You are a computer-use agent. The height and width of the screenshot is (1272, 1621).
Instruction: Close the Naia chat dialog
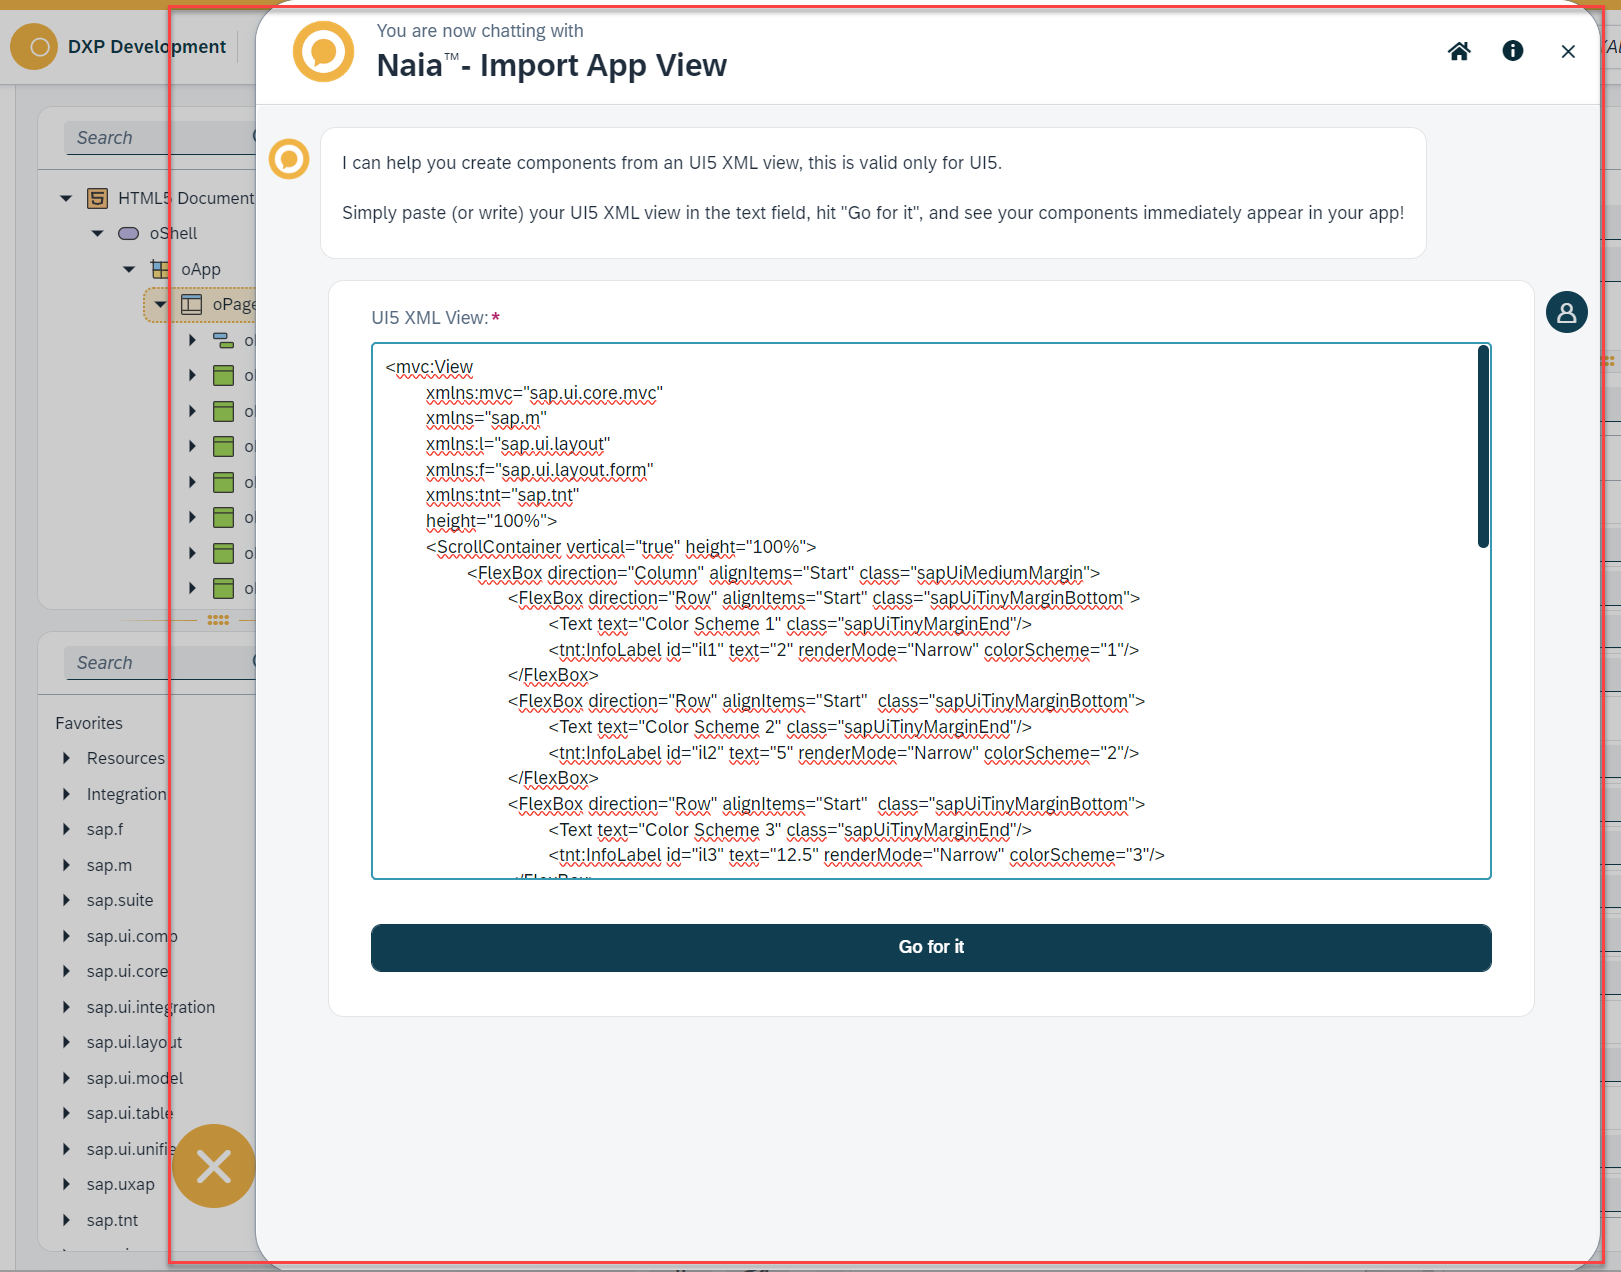point(1568,51)
